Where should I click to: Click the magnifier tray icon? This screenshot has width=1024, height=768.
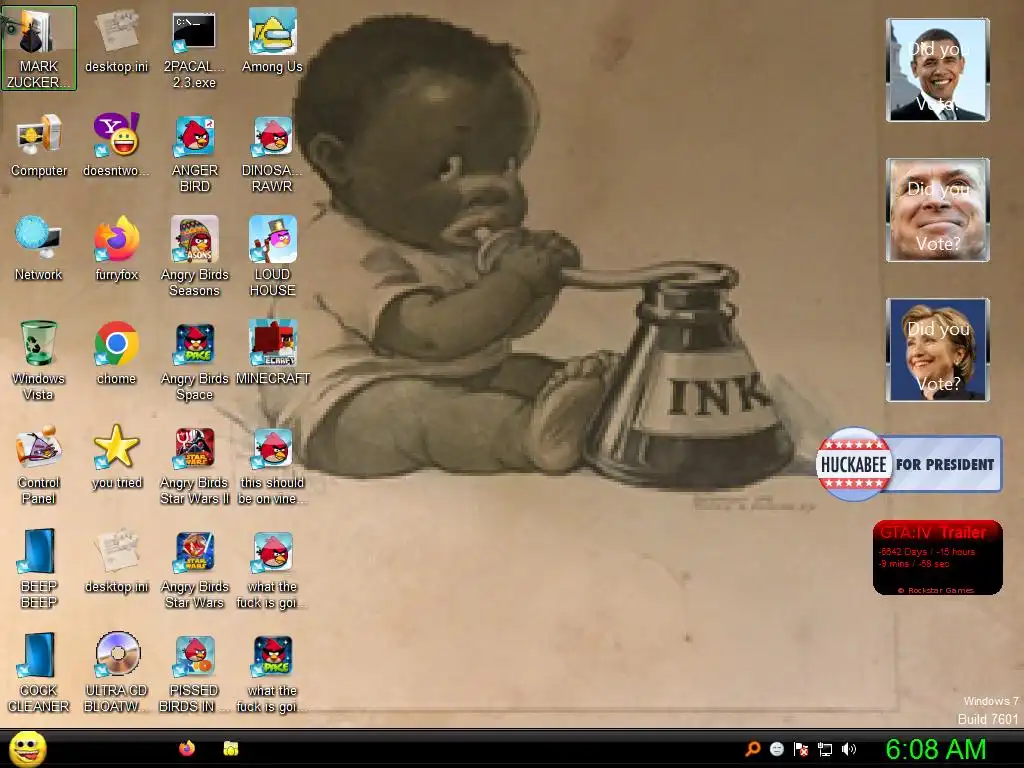click(x=753, y=749)
